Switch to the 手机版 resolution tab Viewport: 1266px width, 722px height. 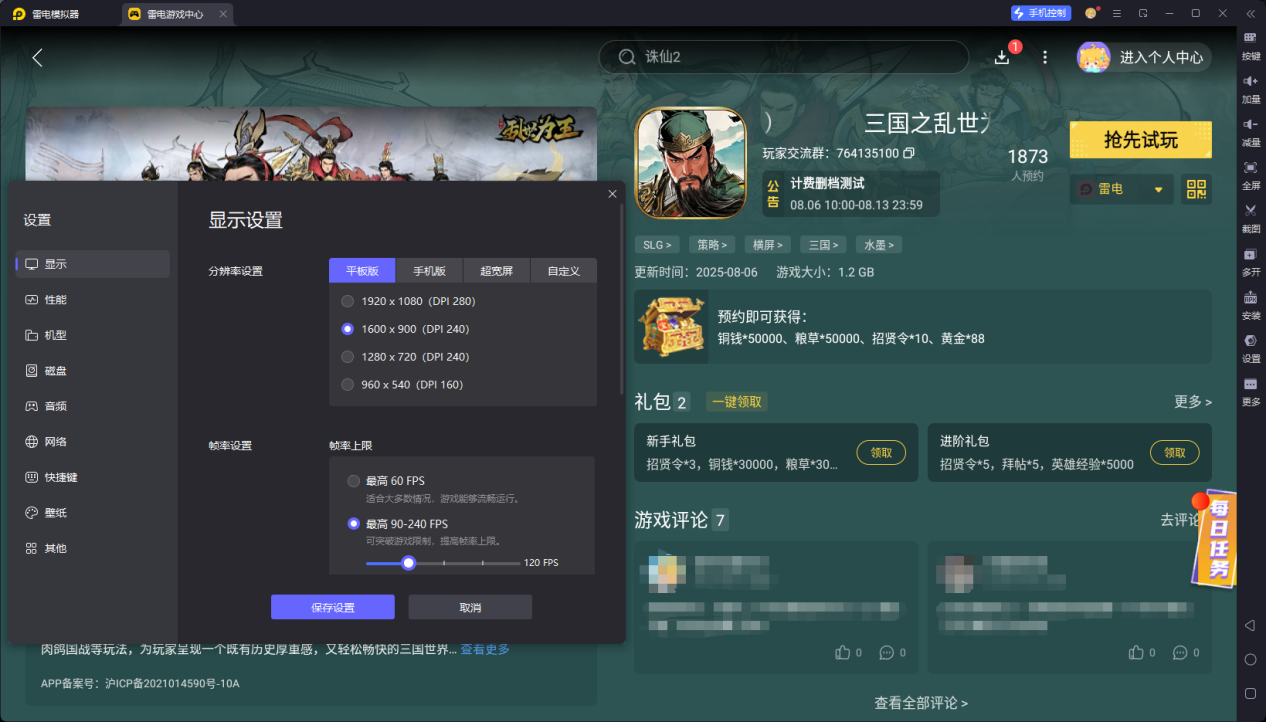[x=429, y=271]
